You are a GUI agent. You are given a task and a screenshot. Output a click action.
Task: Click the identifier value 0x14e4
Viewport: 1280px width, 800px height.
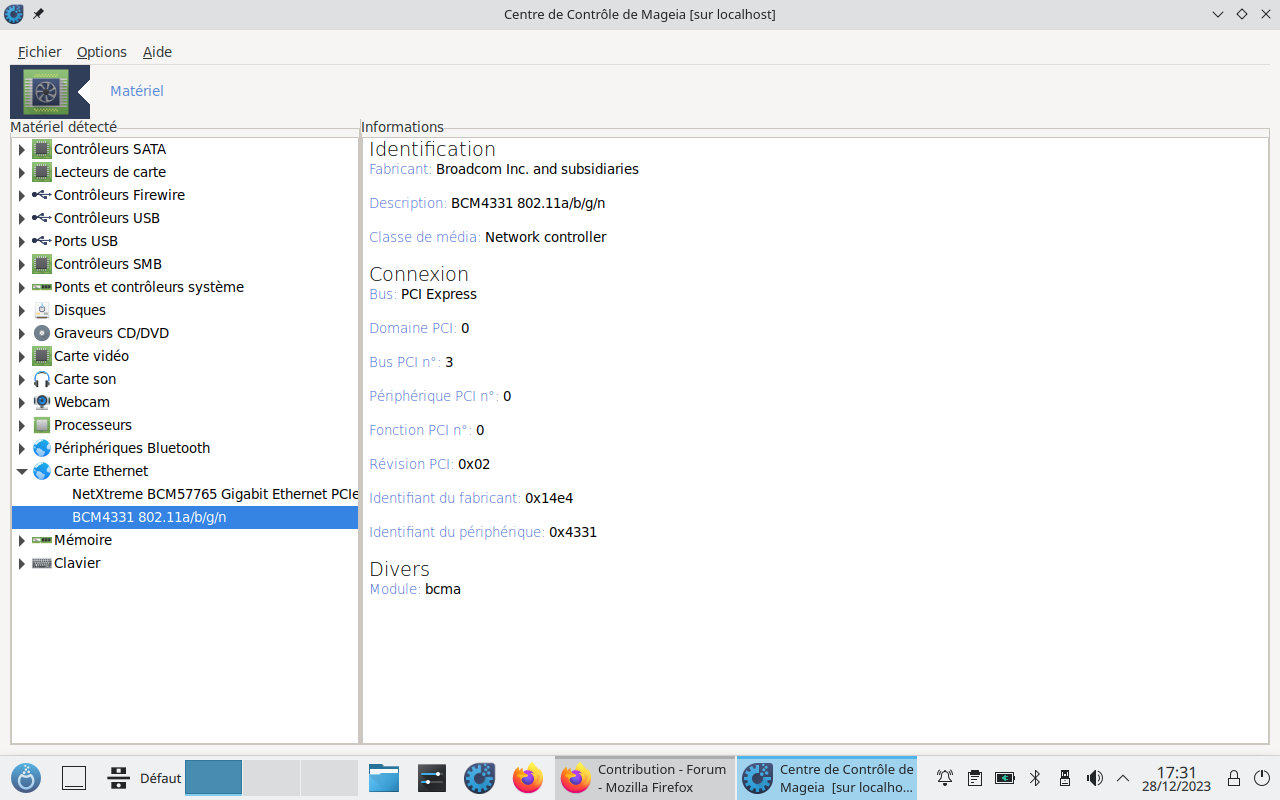click(549, 498)
